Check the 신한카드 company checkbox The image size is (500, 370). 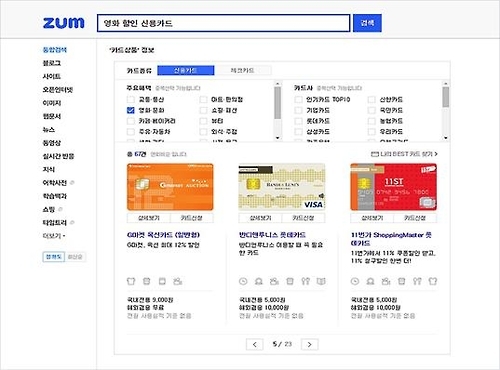pyautogui.click(x=372, y=99)
